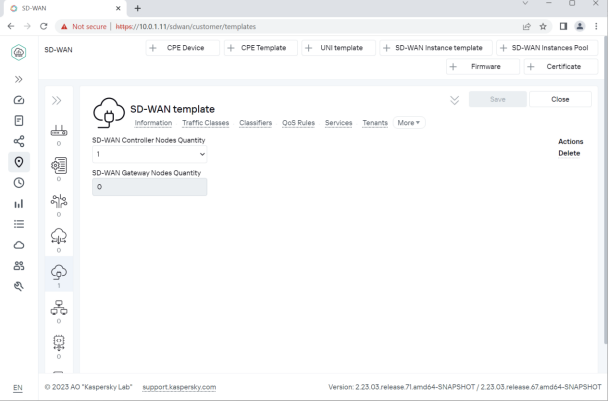Switch language via EN selector
This screenshot has height=405, width=609.
pyautogui.click(x=17, y=388)
